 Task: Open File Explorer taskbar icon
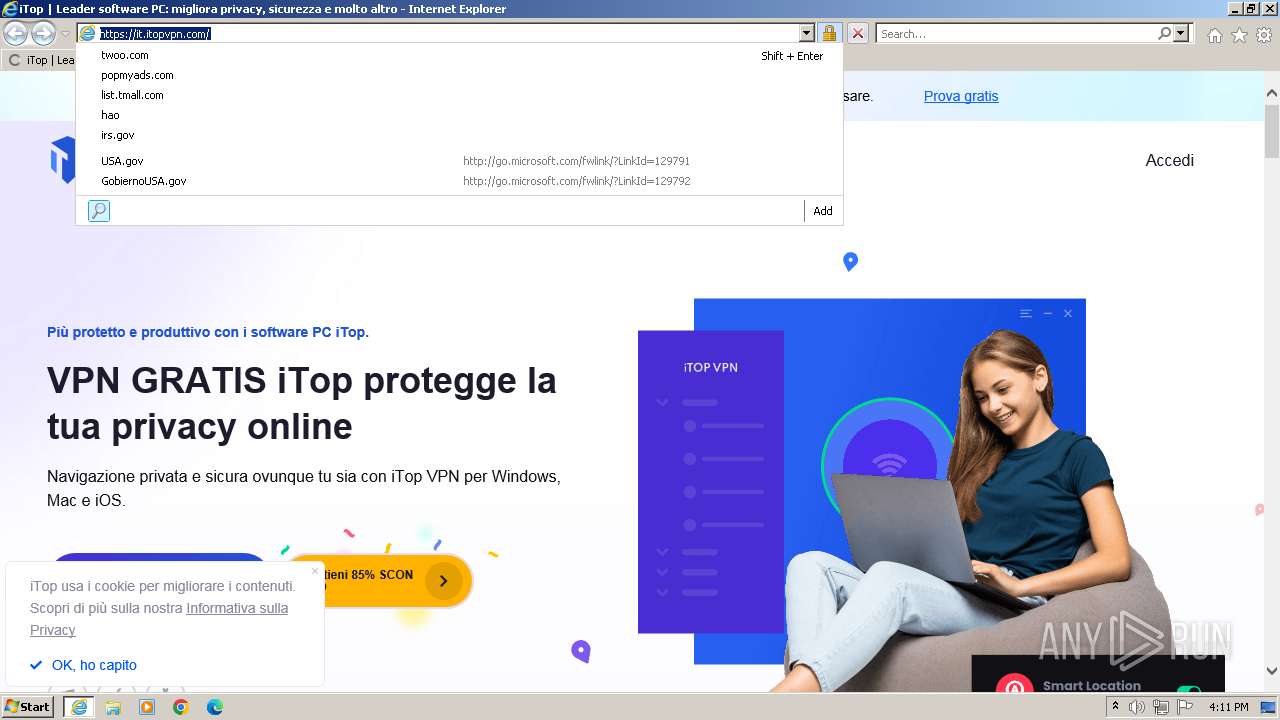tap(113, 707)
